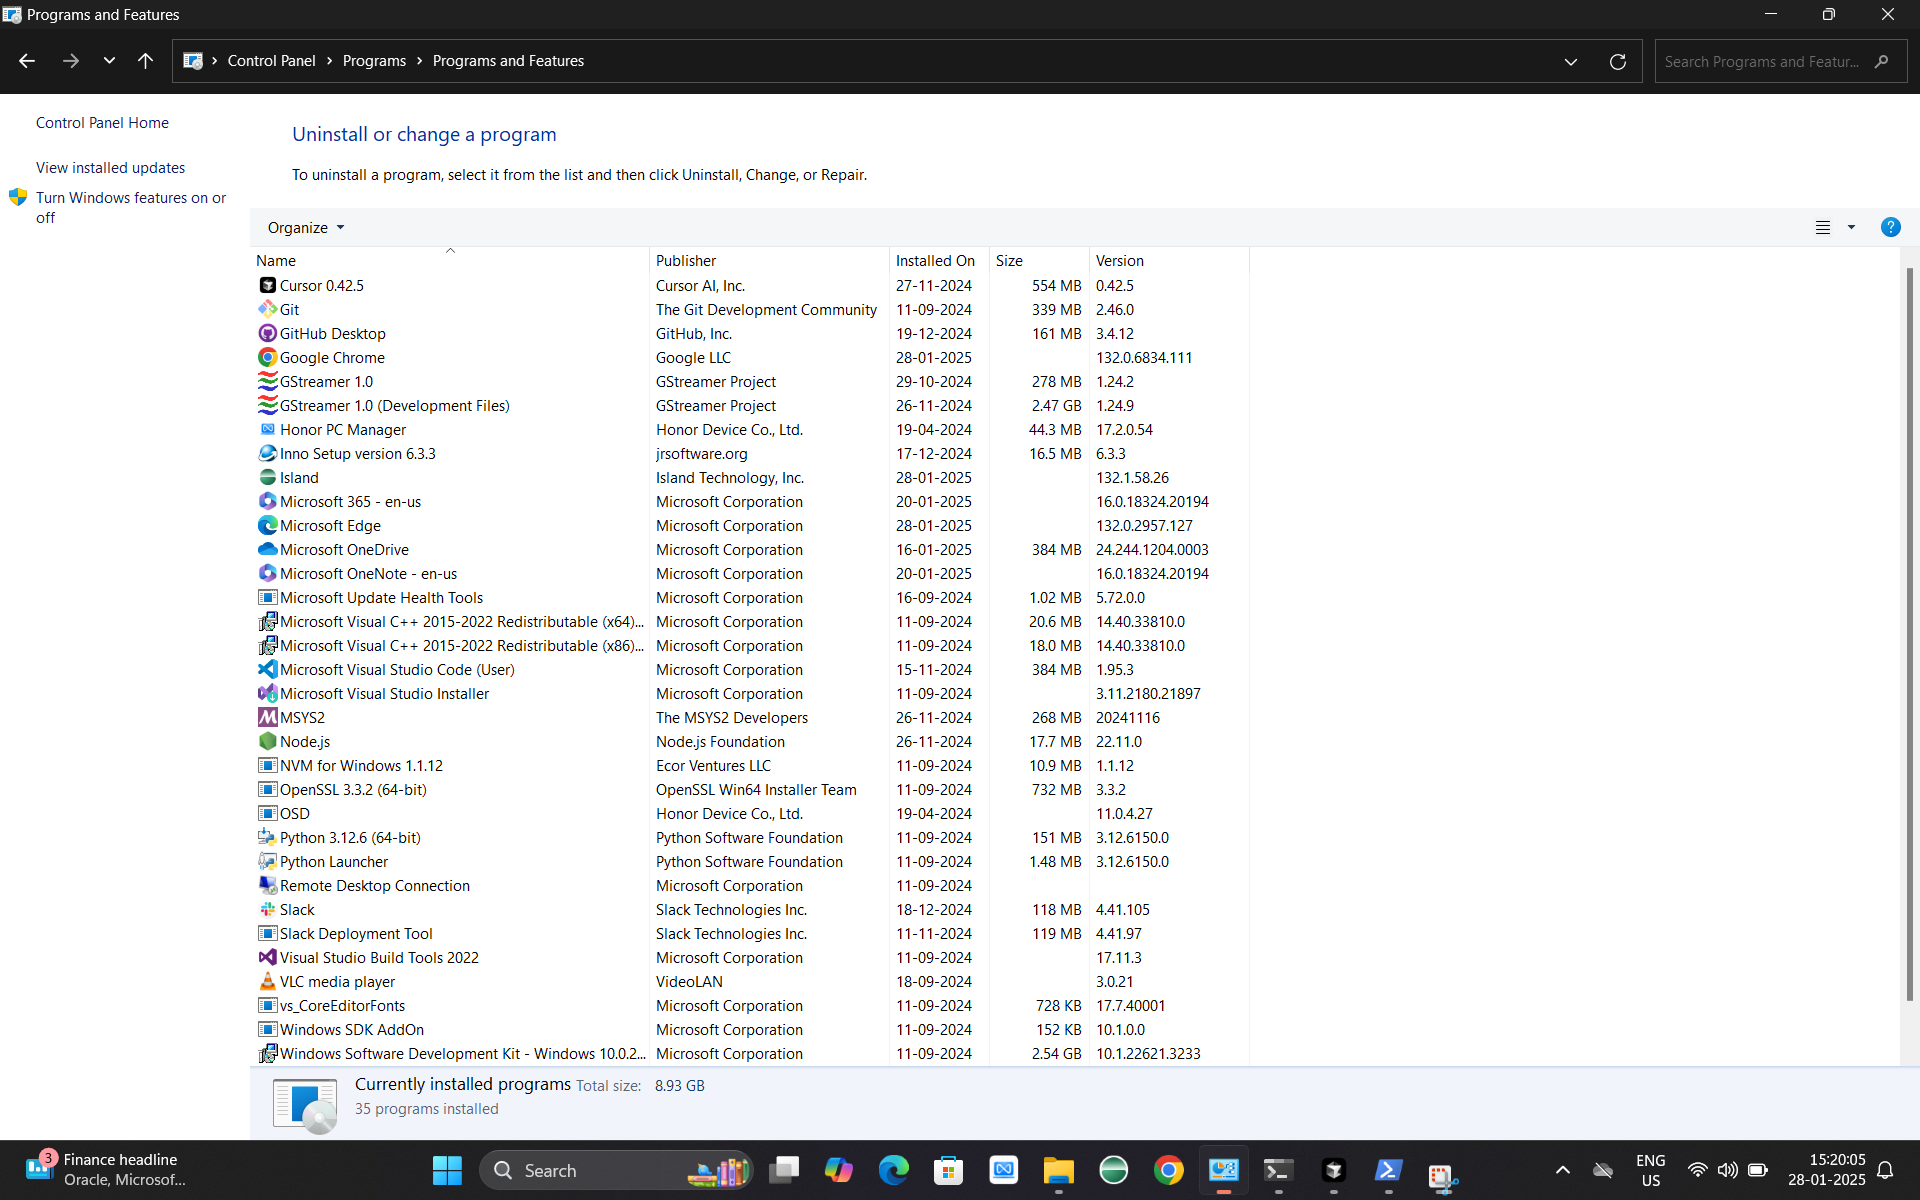
Task: Select VLC media player in the program list
Action: point(337,981)
